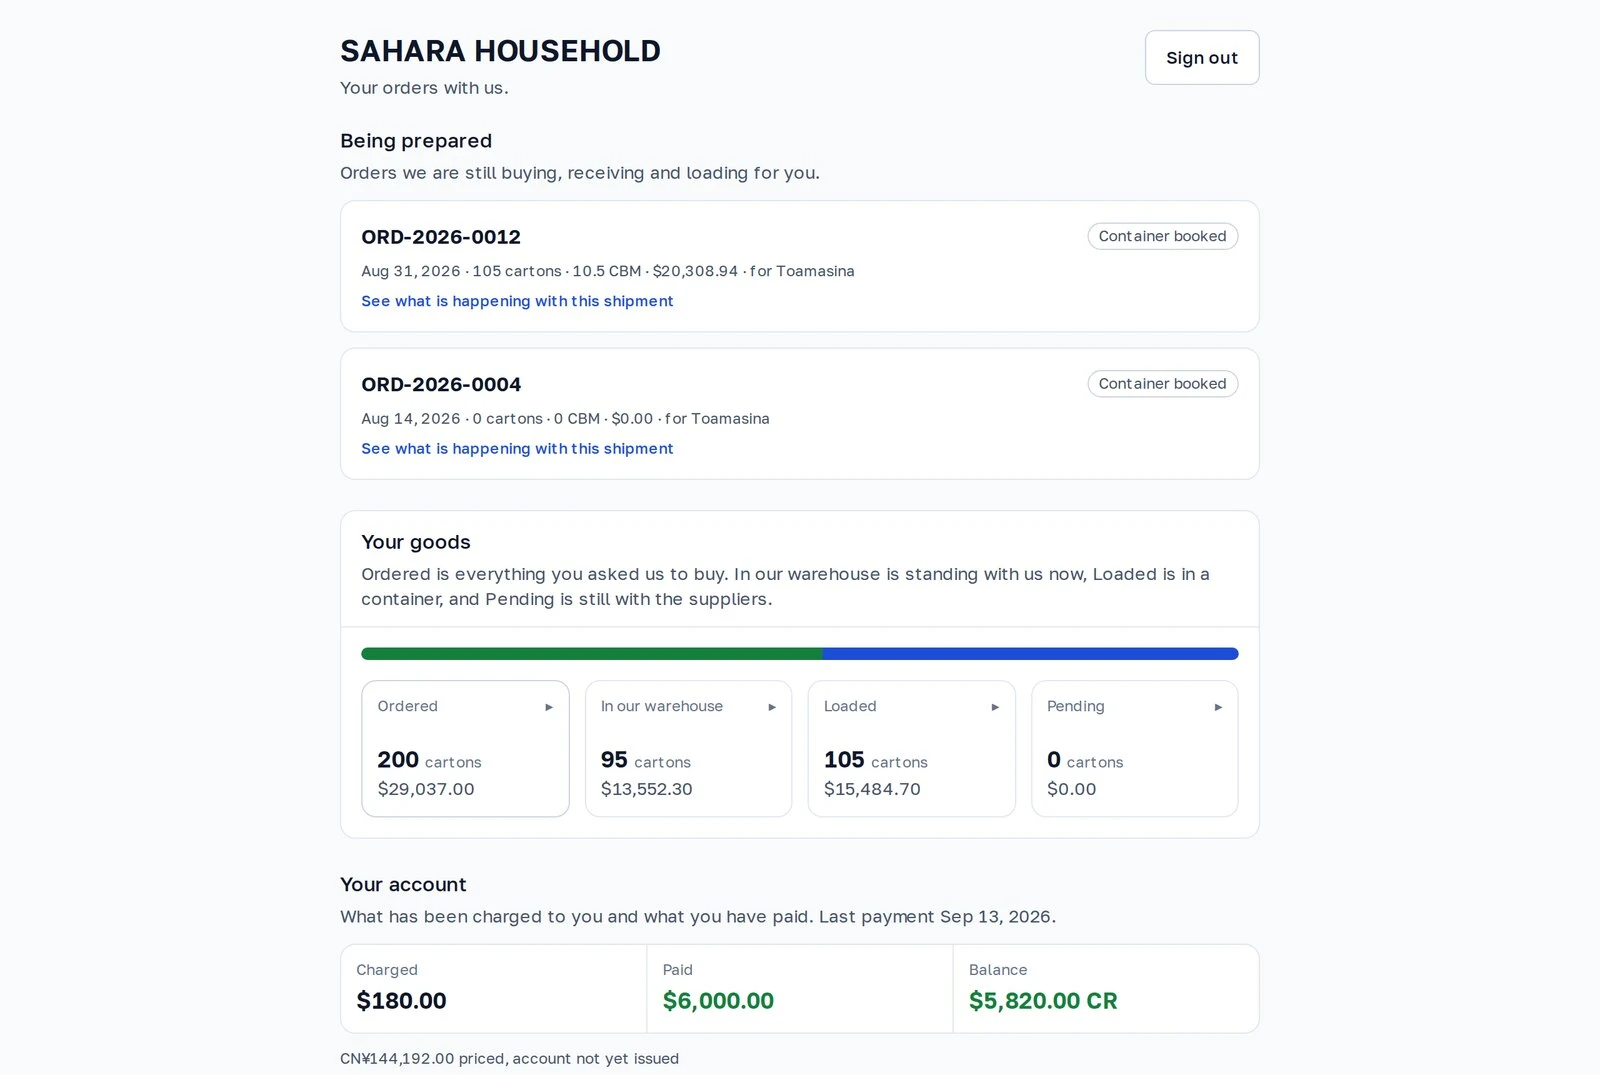Click Container booked badge on ORD-2026-0012
The image size is (1600, 1075).
(x=1163, y=236)
